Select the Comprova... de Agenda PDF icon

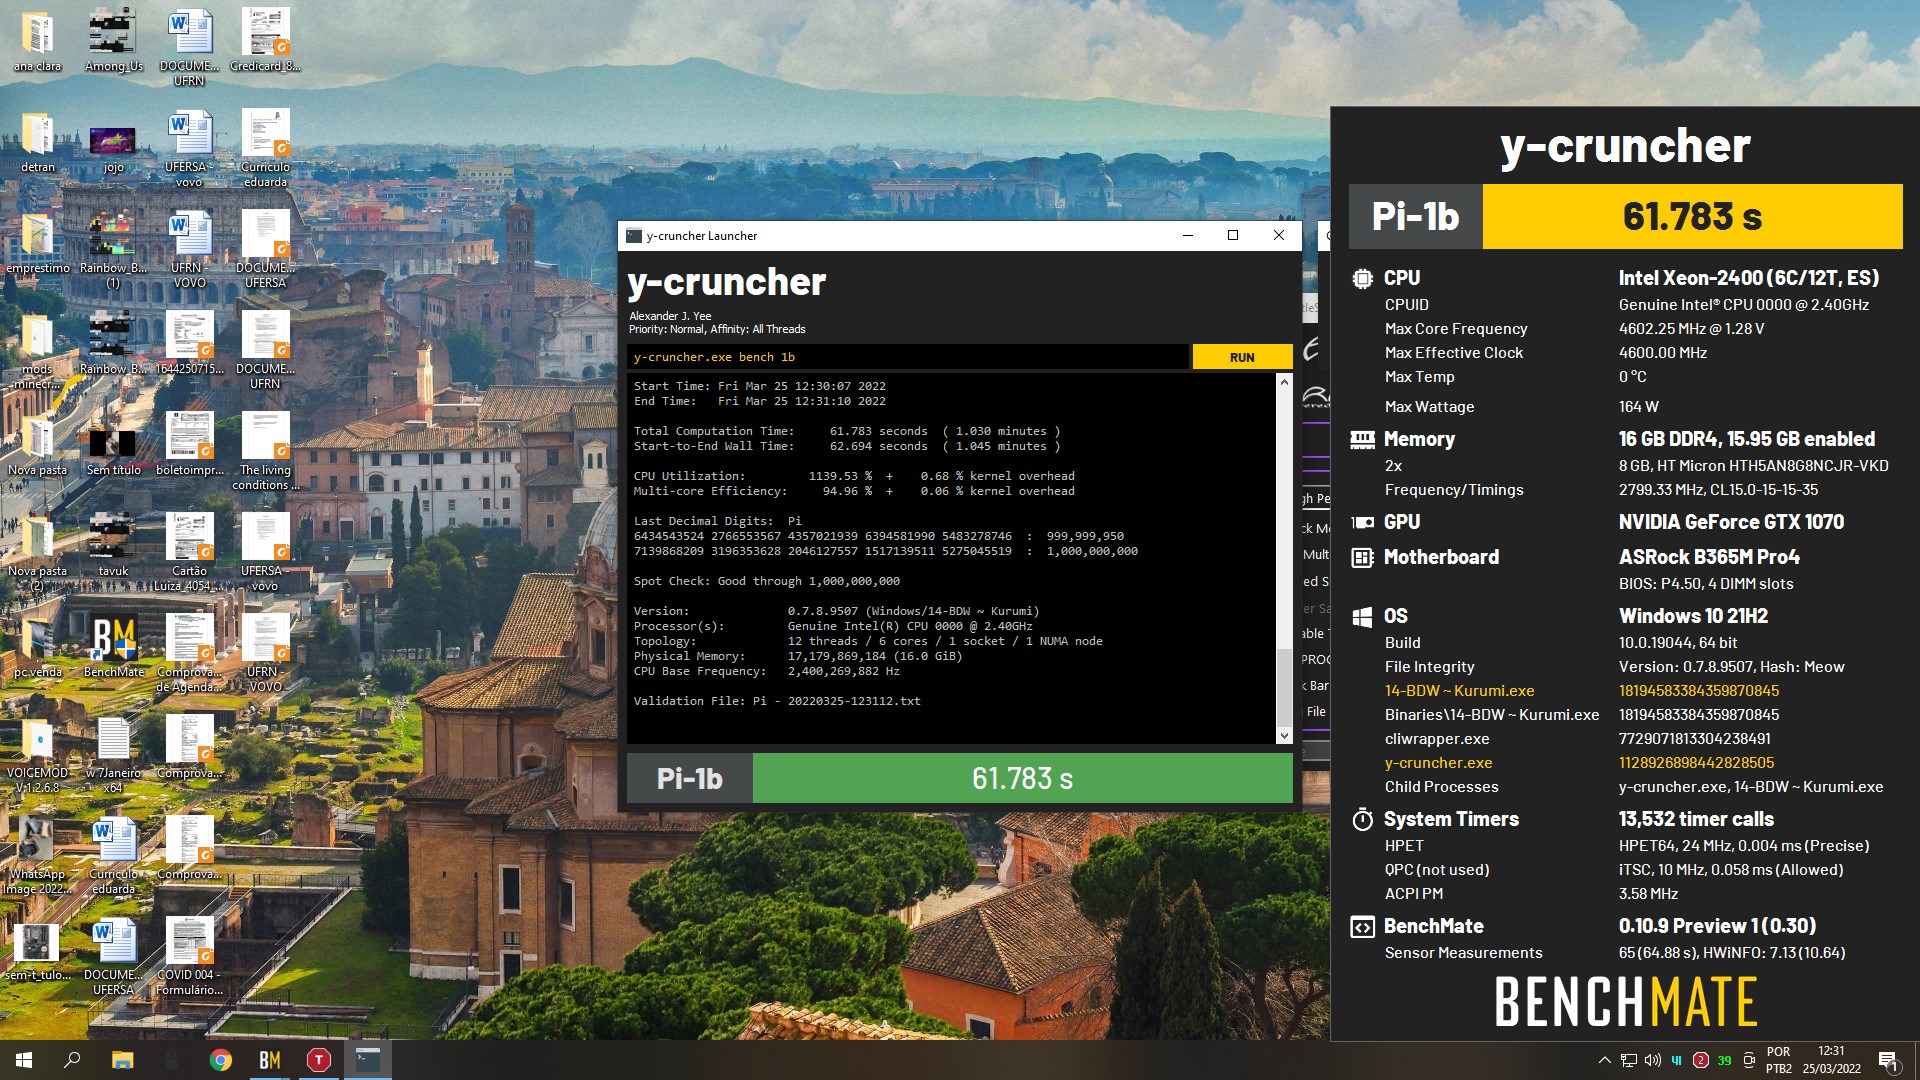(x=189, y=655)
